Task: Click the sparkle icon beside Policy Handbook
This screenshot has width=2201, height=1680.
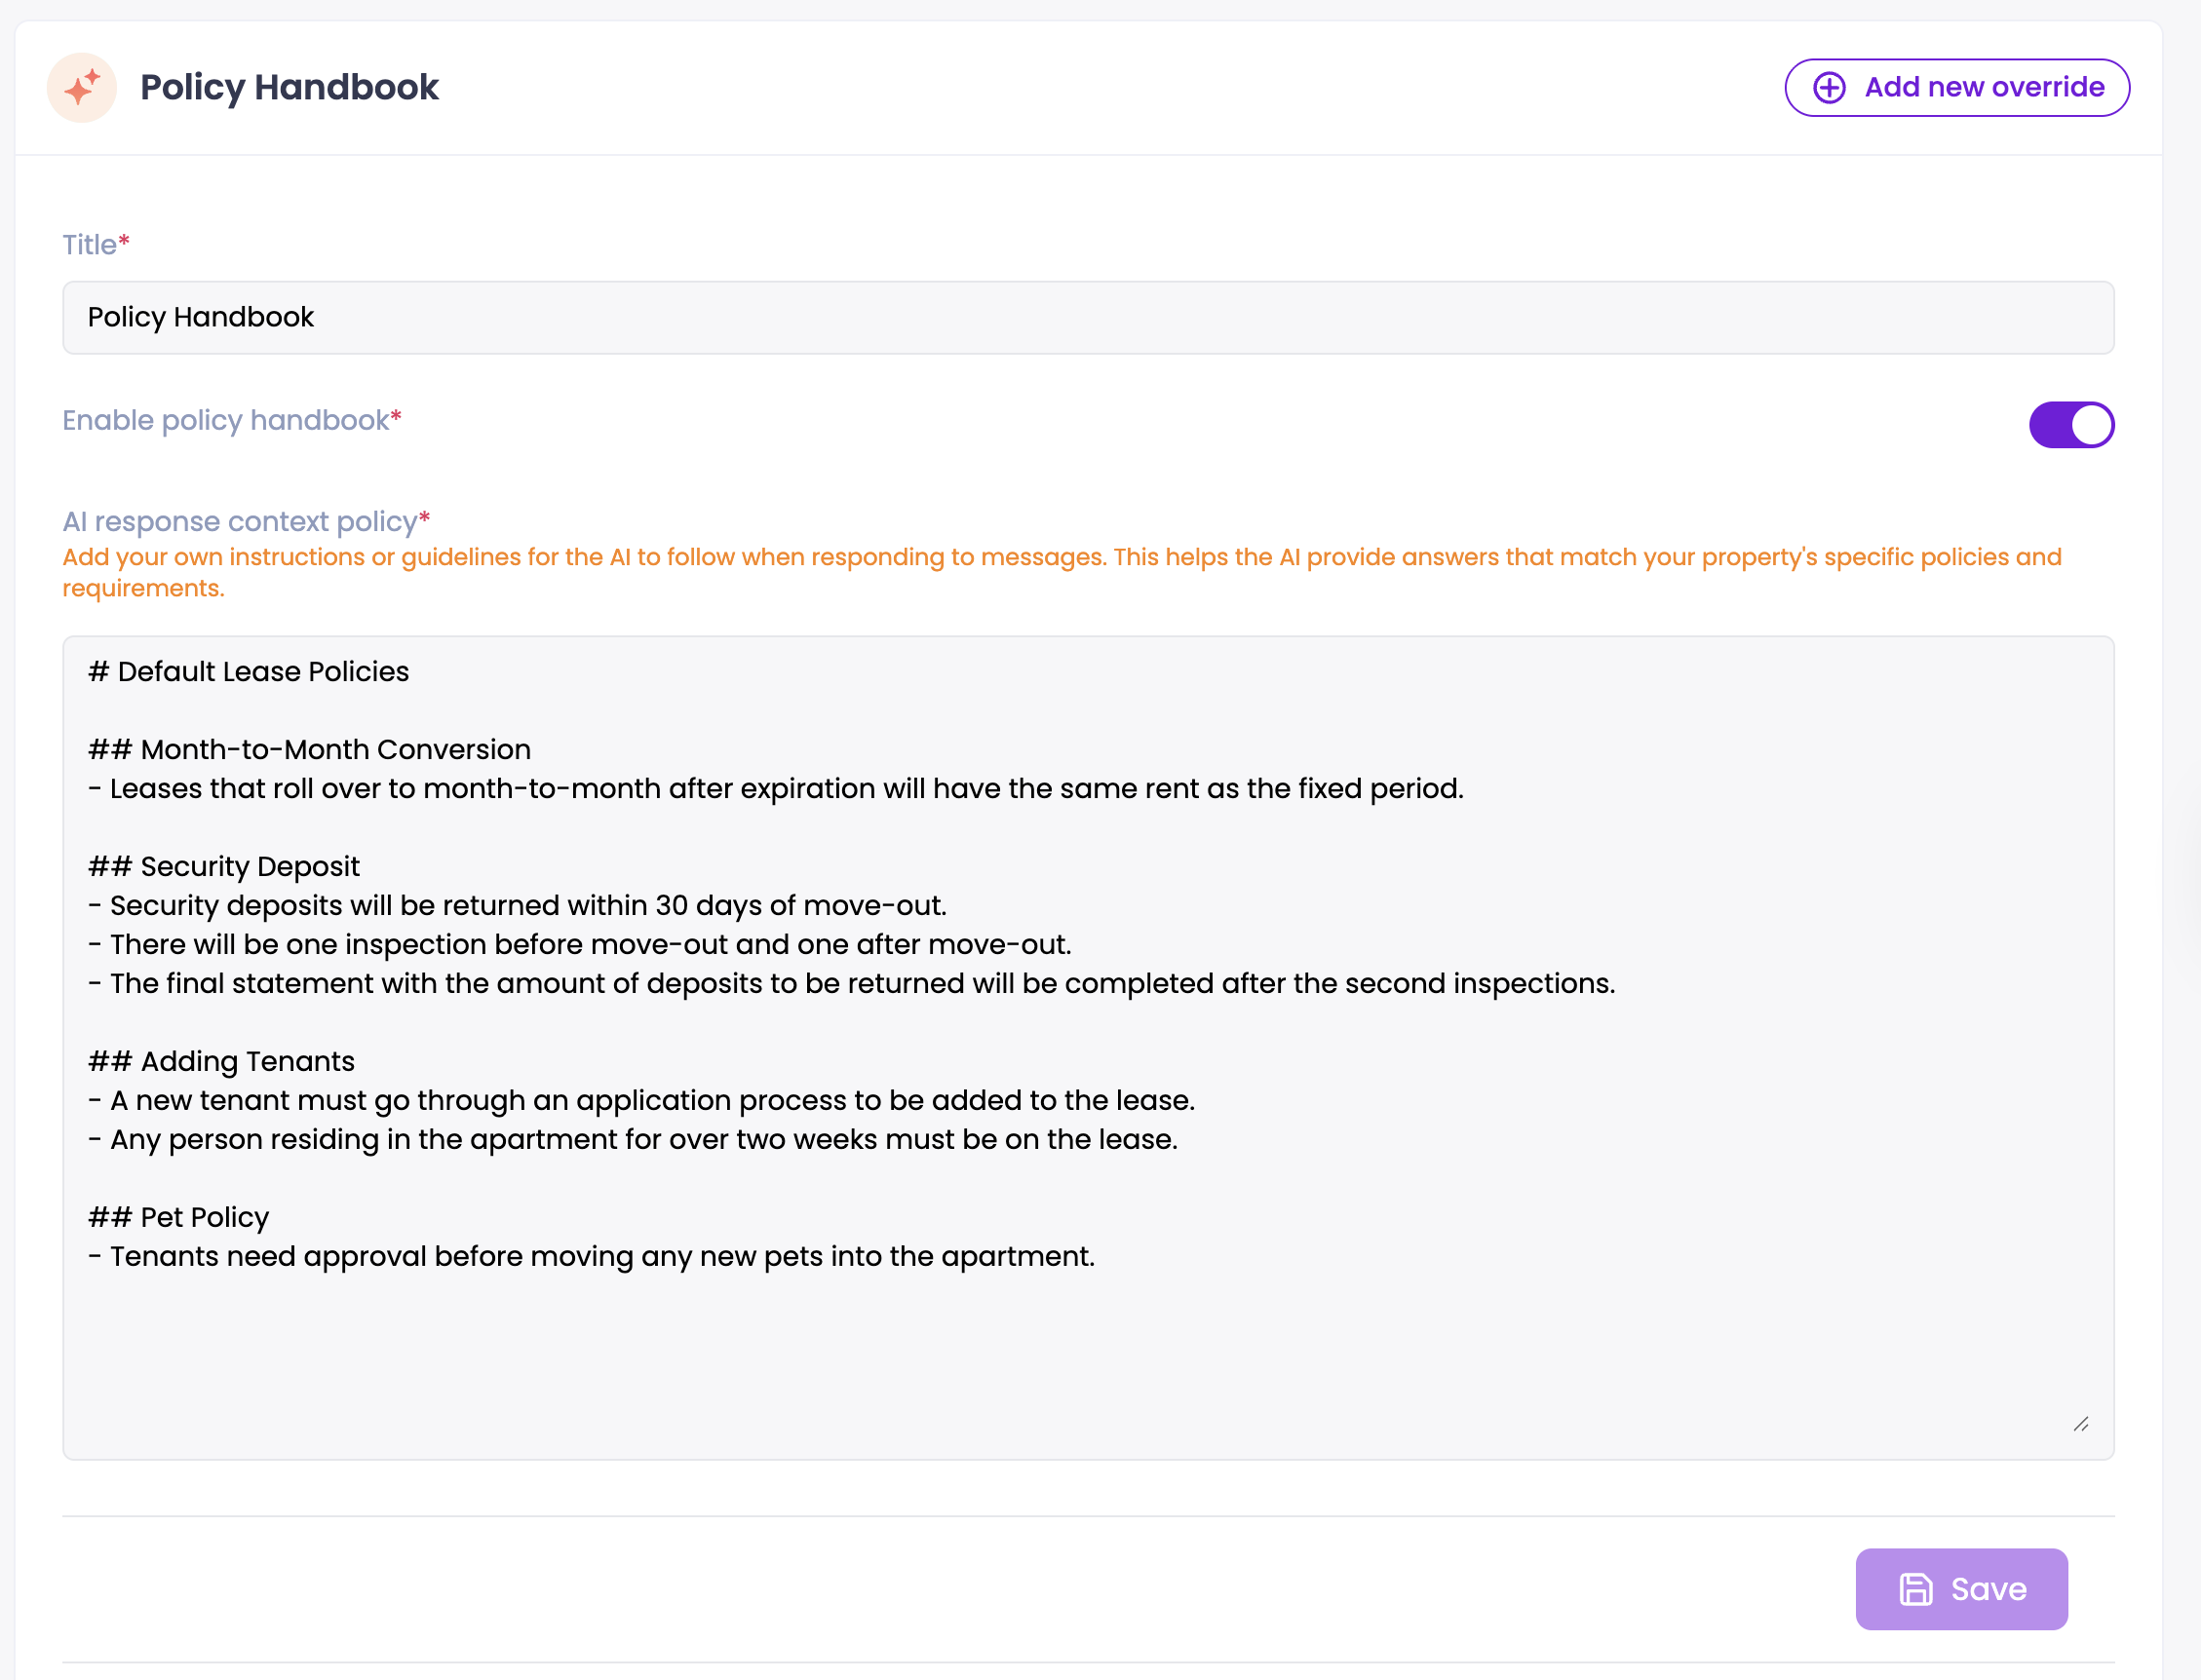Action: tap(82, 88)
